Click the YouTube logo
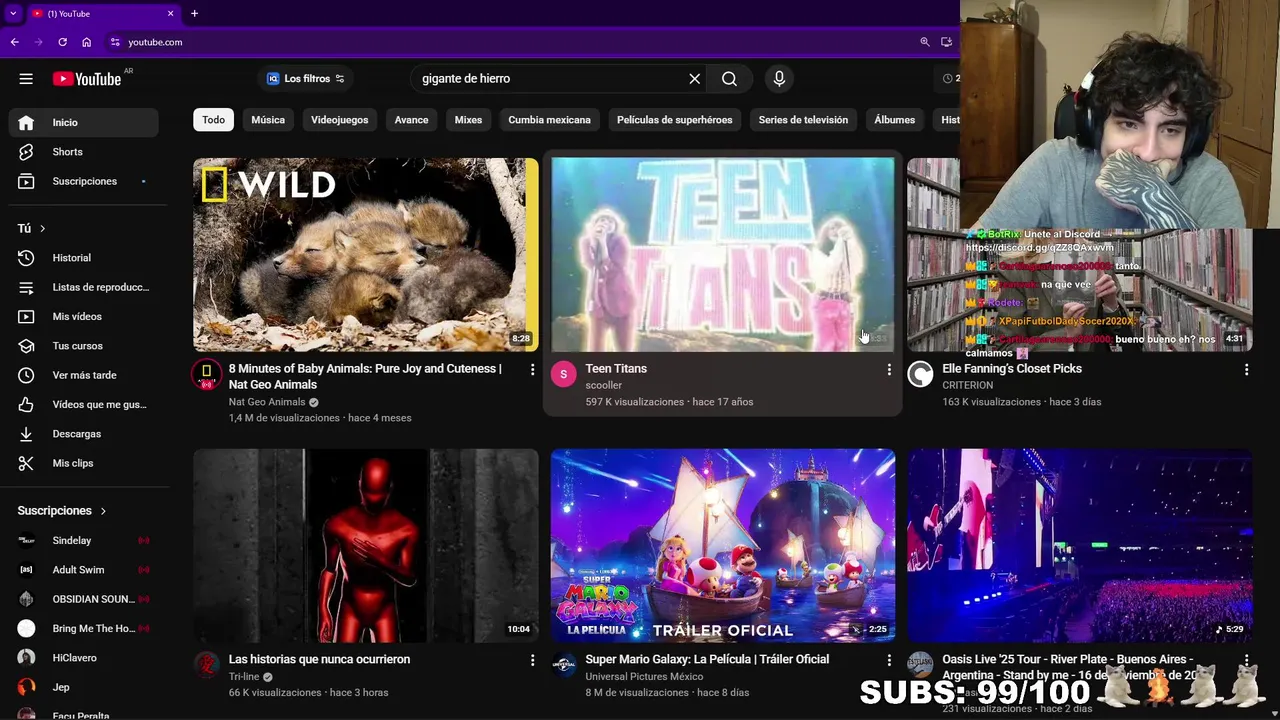 87,79
